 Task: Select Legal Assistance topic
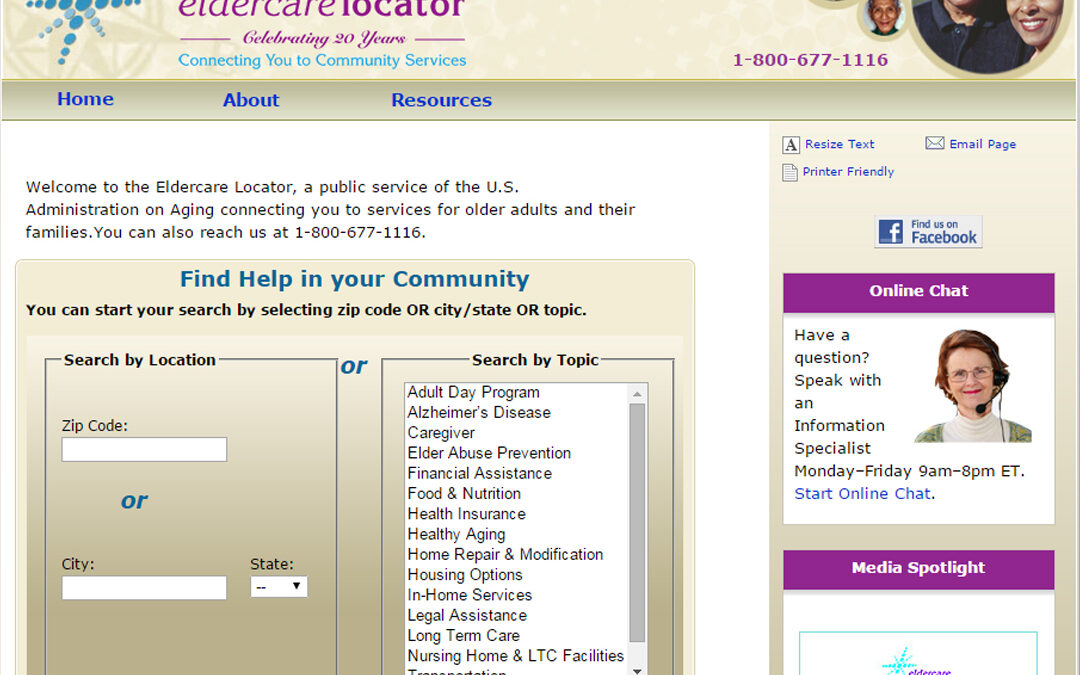click(x=467, y=615)
